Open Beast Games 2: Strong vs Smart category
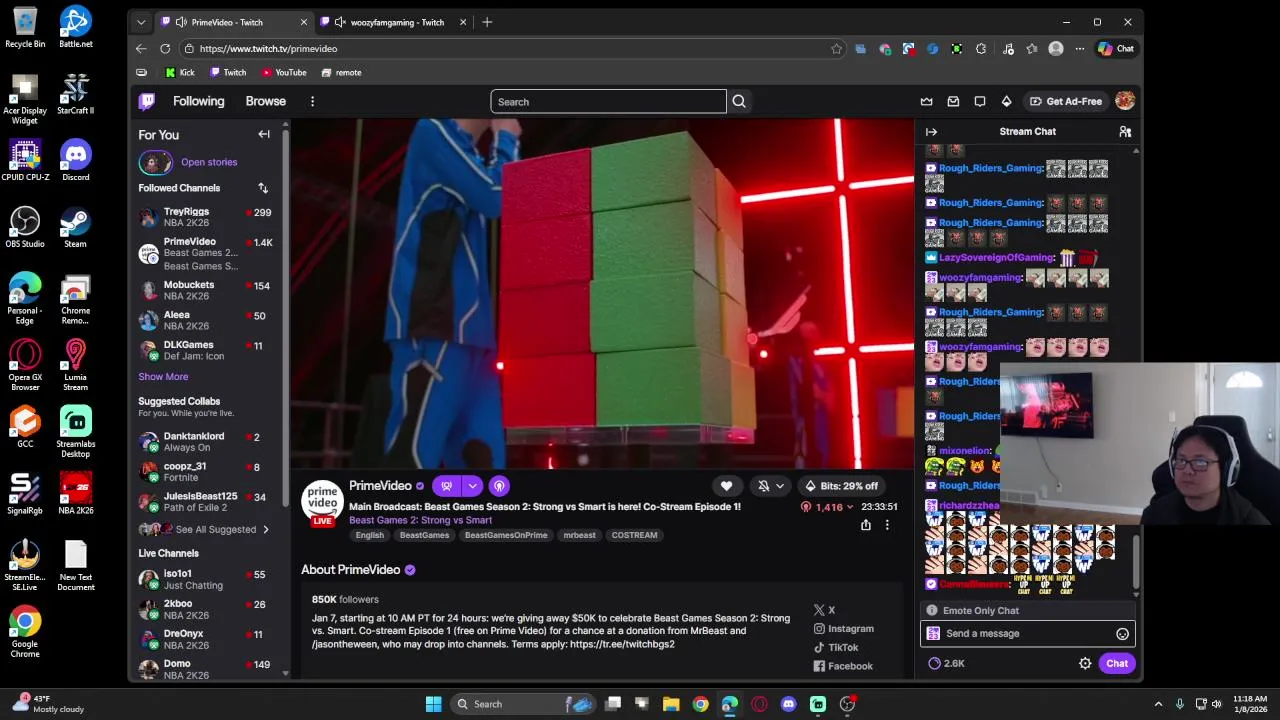 coord(420,520)
